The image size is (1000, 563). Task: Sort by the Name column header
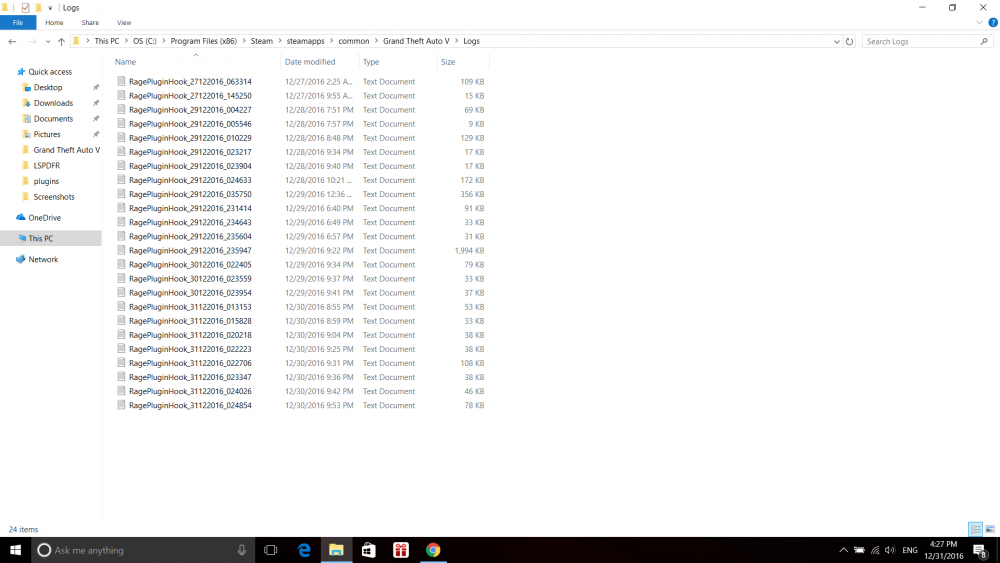(x=126, y=62)
